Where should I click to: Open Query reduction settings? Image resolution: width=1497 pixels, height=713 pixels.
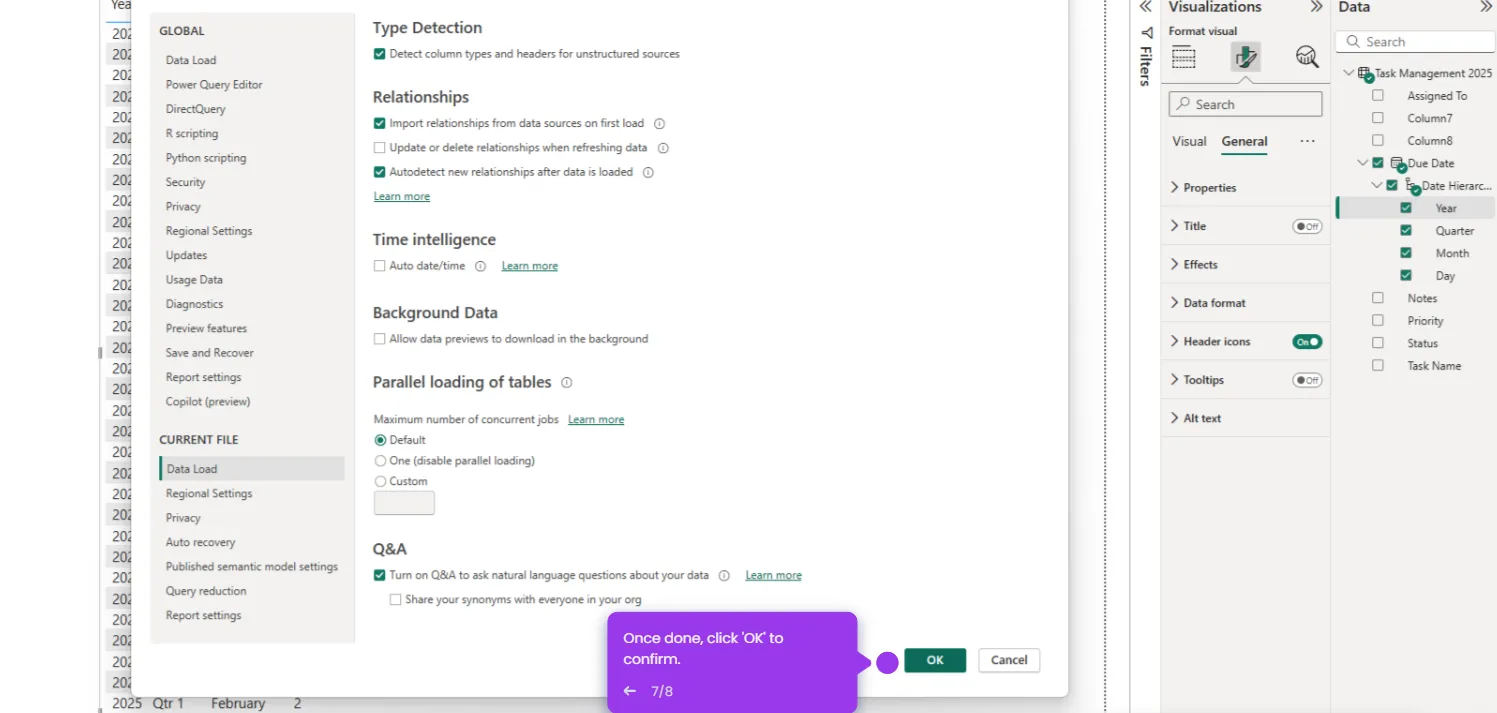click(206, 591)
